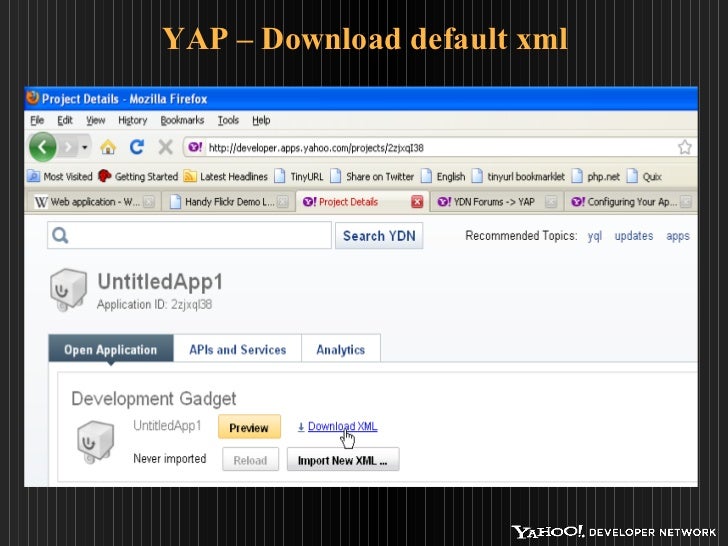This screenshot has width=728, height=546.
Task: Open the navigation history dropdown arrow
Action: click(x=84, y=147)
